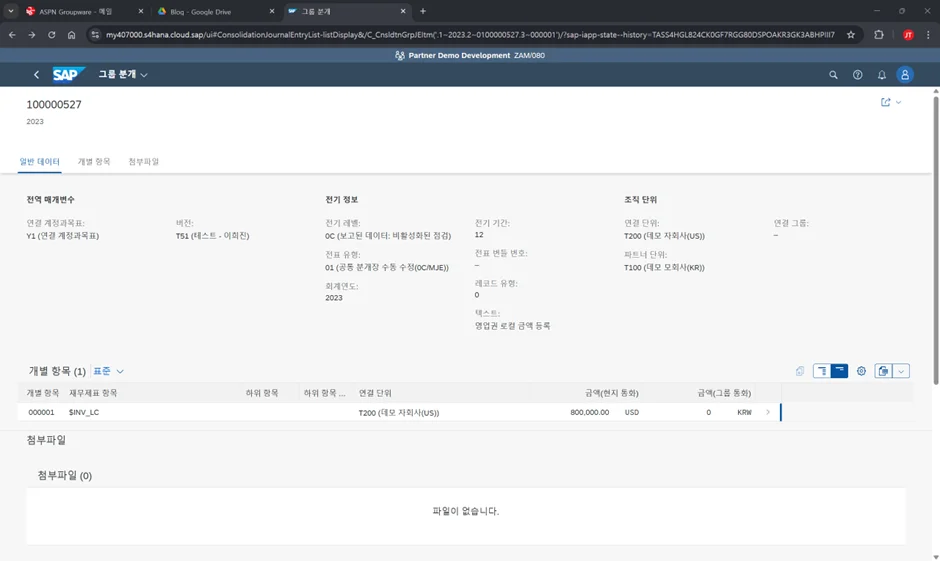Switch to the ASPN Groupware browser tab
Viewport: 940px width, 561px height.
76,11
